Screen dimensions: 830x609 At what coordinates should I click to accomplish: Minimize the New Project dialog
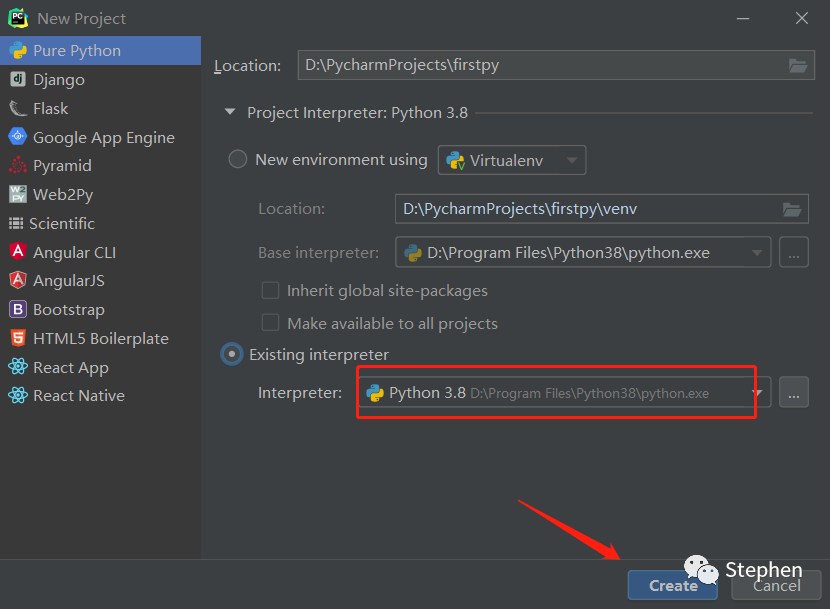coord(743,19)
